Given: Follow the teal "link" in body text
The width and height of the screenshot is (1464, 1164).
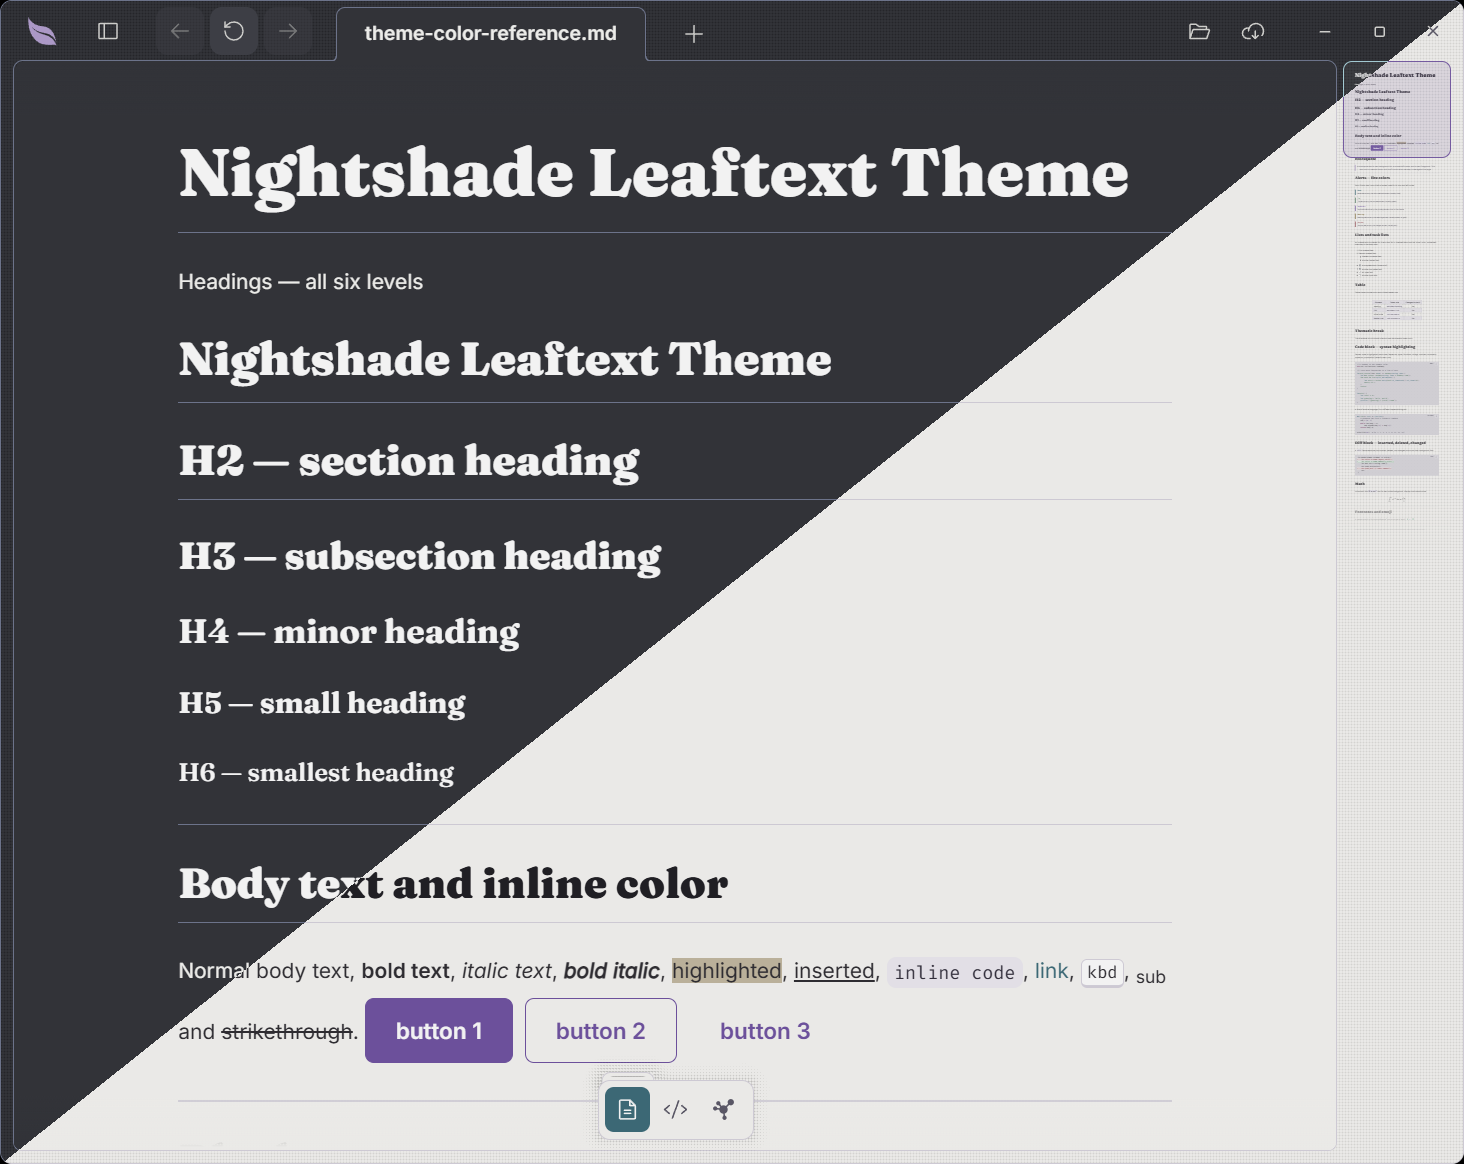Looking at the screenshot, I should (x=1051, y=971).
